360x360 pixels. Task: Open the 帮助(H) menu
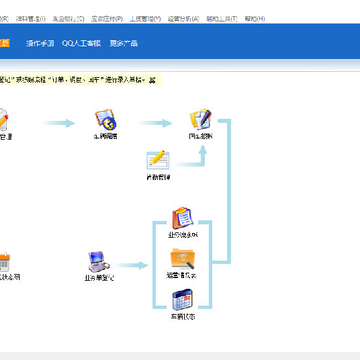click(255, 19)
